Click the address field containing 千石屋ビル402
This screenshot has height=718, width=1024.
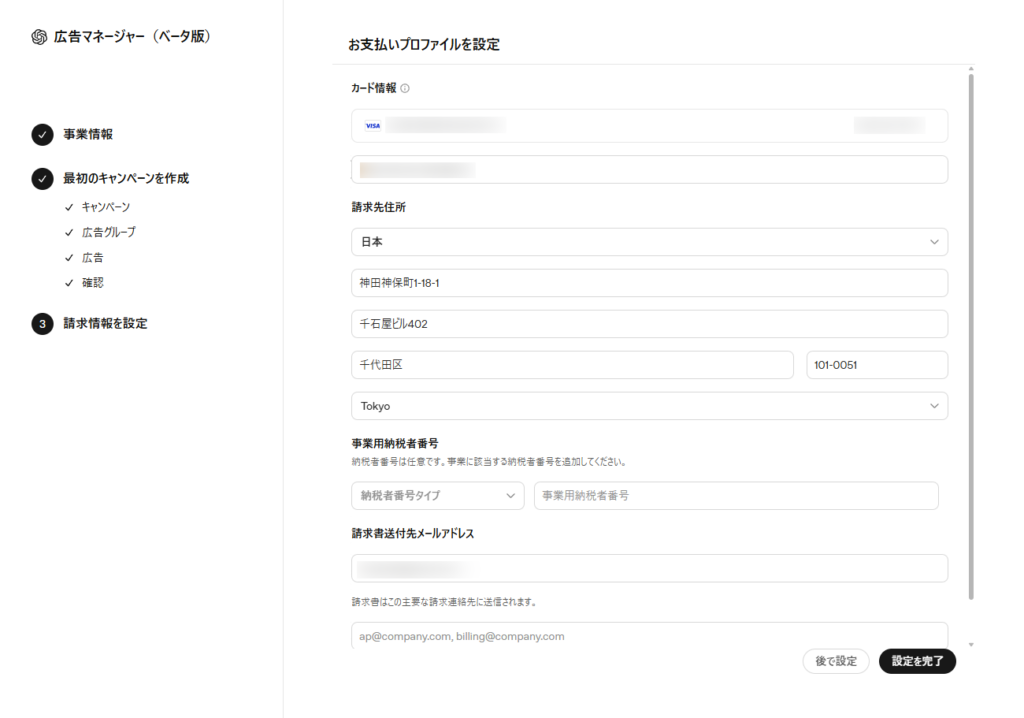tap(649, 324)
